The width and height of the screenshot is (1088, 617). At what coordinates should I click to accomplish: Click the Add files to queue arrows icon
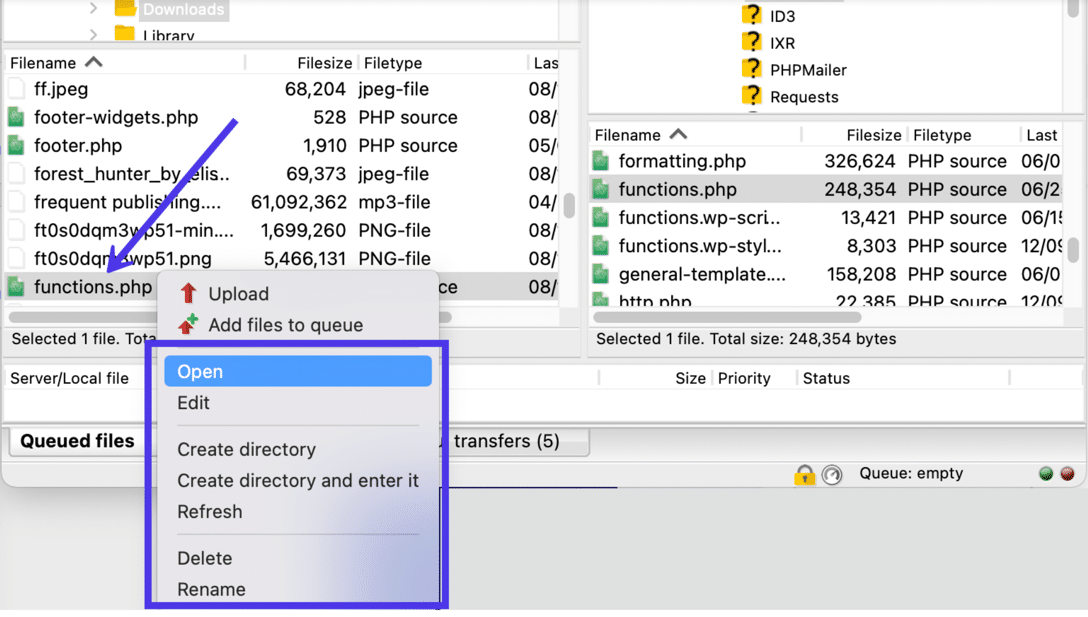(190, 324)
